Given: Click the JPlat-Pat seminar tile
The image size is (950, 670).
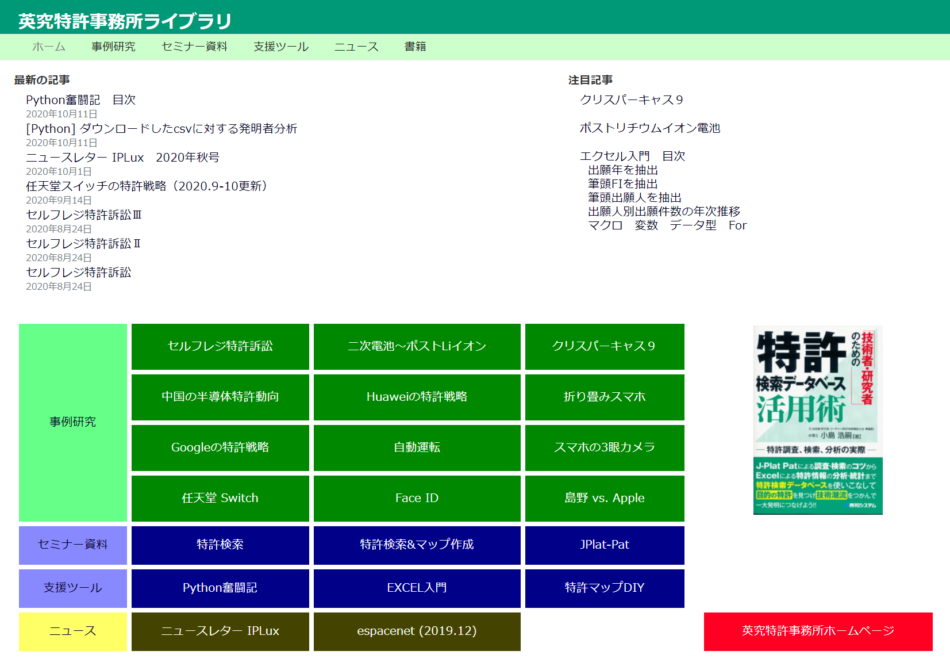Looking at the screenshot, I should 604,545.
